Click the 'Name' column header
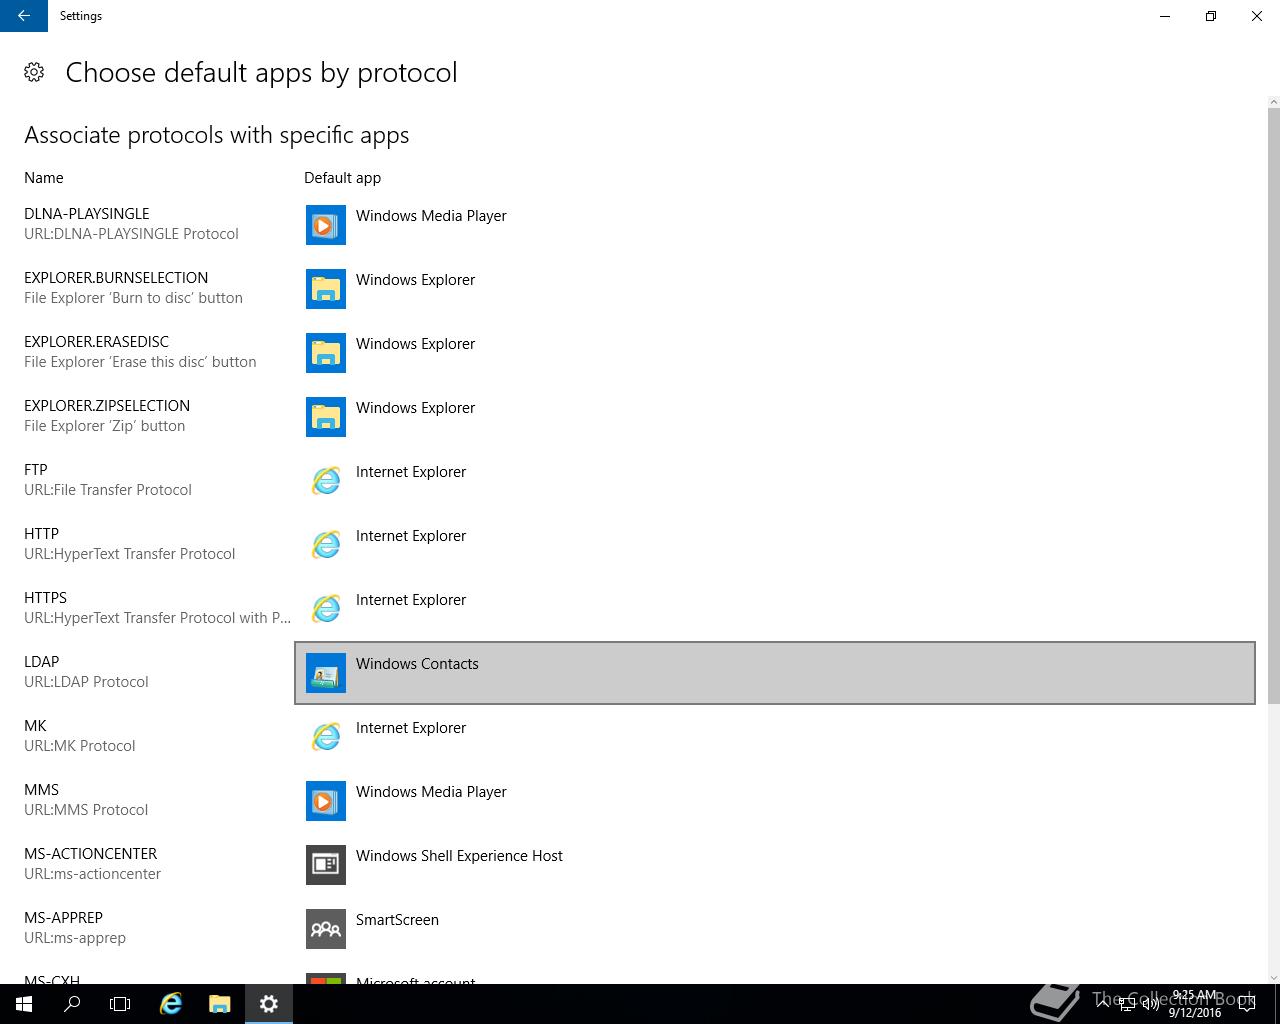Screen dimensions: 1280x1024 point(44,178)
